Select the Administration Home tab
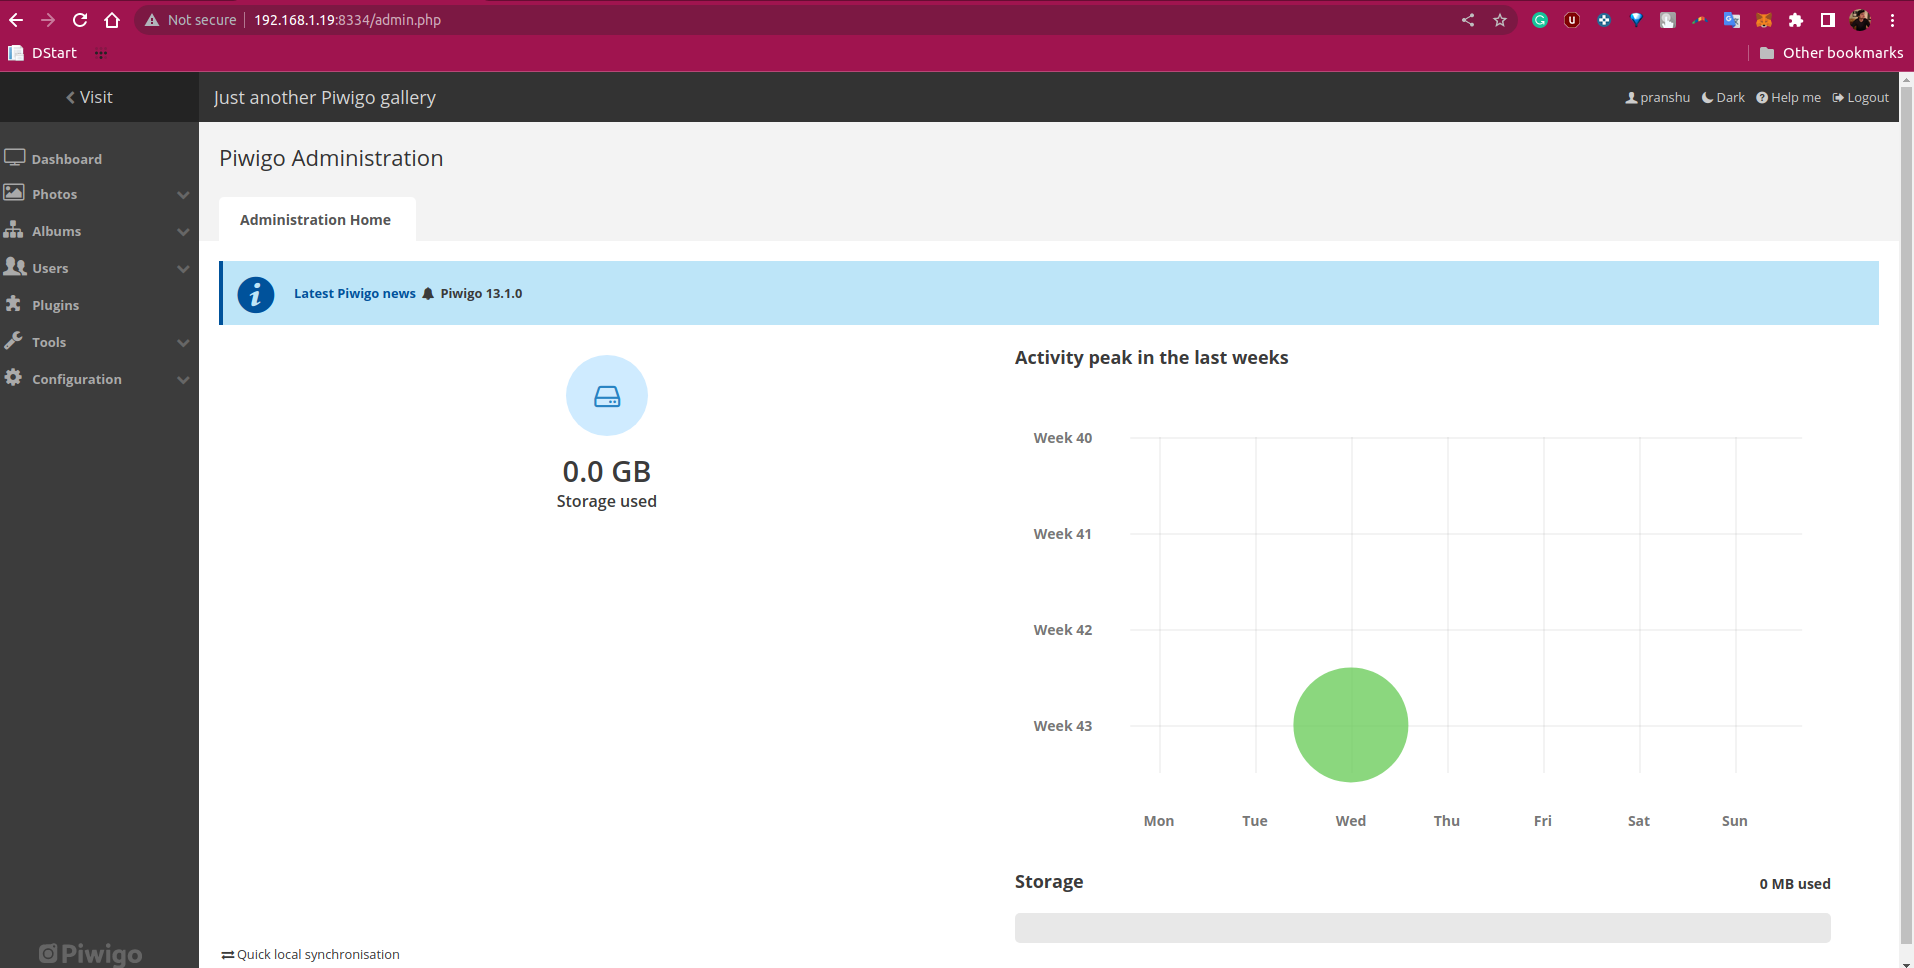The width and height of the screenshot is (1914, 968). (316, 220)
